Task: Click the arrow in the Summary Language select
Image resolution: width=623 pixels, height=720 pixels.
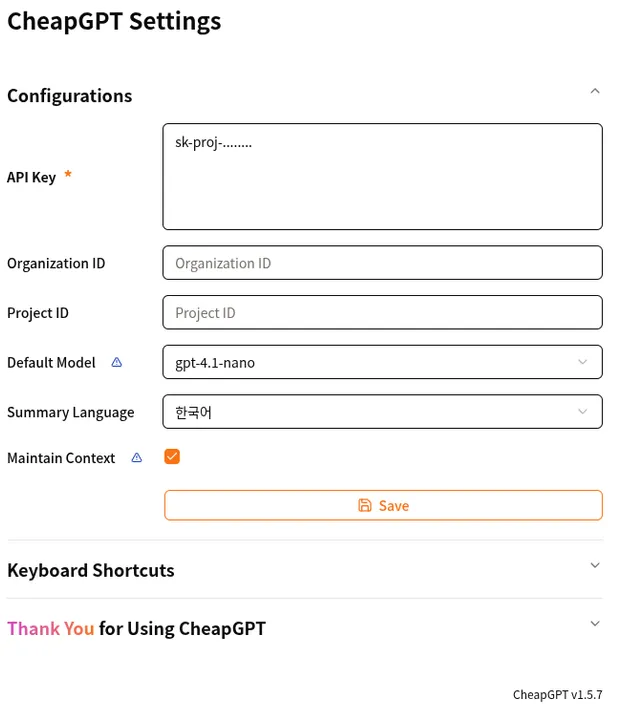Action: [583, 411]
